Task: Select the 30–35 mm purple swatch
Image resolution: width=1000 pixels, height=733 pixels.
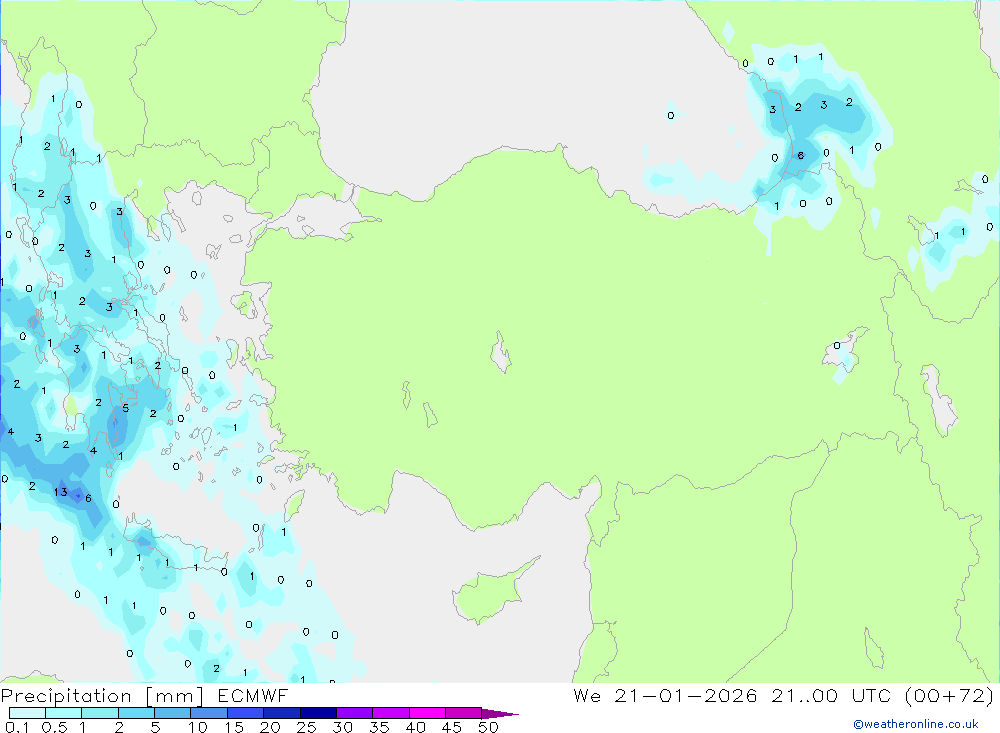Action: click(x=355, y=713)
